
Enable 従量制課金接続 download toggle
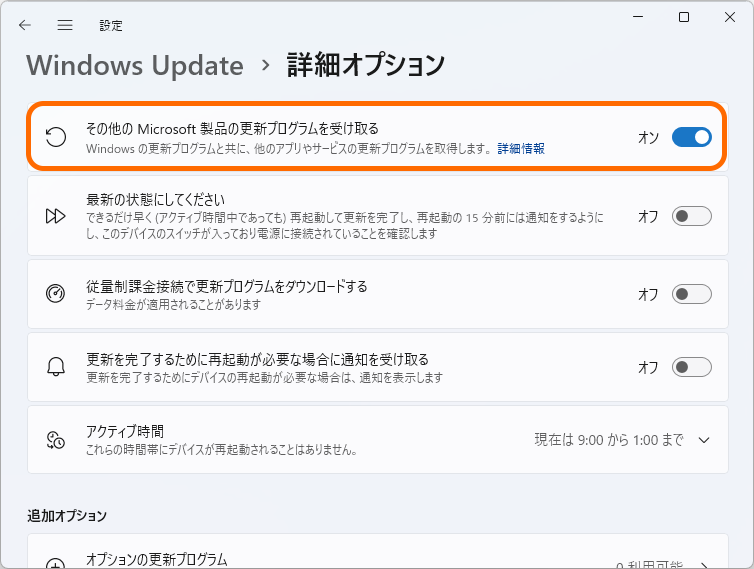[x=691, y=294]
